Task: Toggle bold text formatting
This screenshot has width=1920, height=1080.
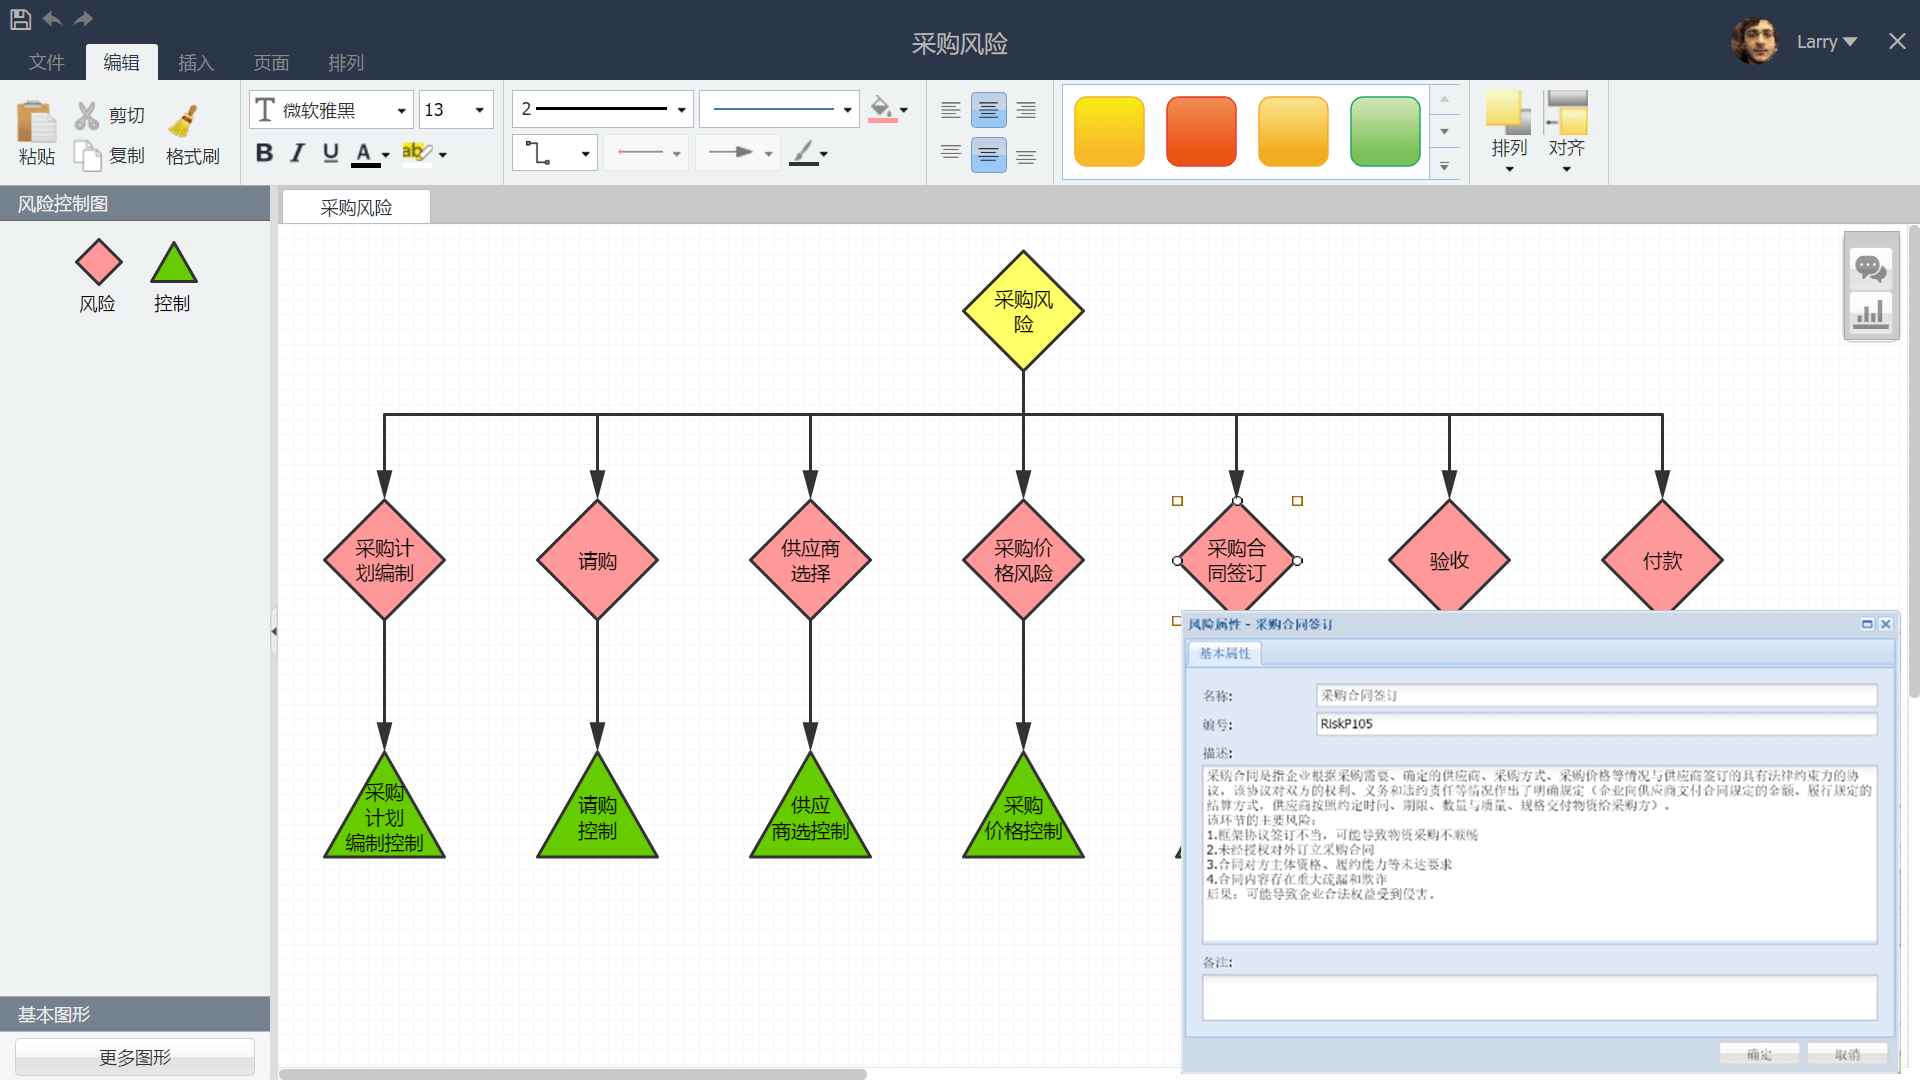Action: [264, 153]
